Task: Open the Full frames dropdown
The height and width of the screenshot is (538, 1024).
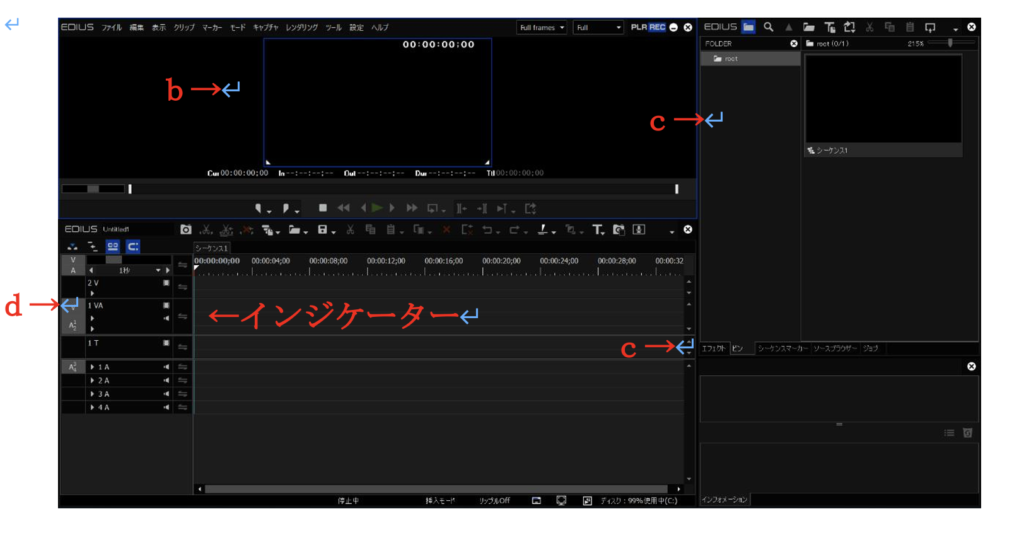Action: tap(541, 27)
